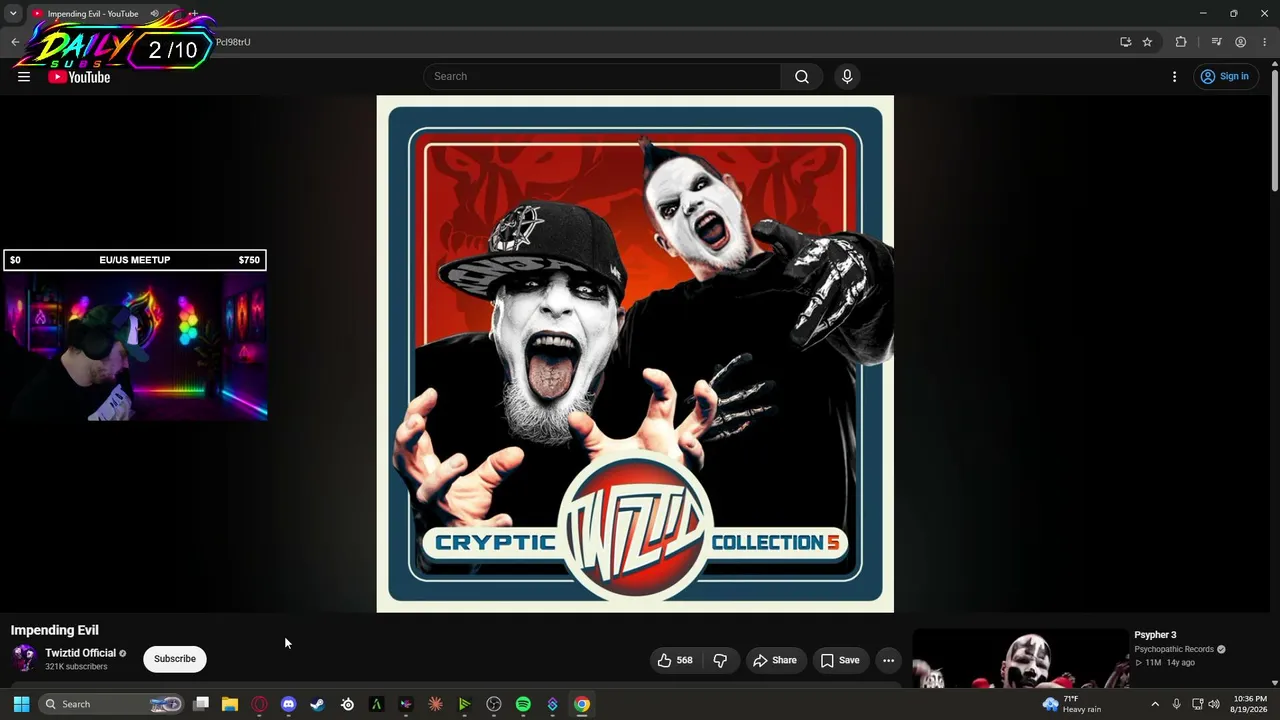The width and height of the screenshot is (1280, 720).
Task: Install the page as an app icon
Action: pos(1125,42)
